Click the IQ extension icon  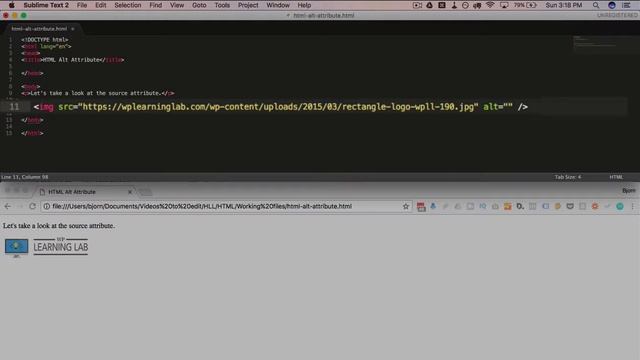(x=483, y=206)
